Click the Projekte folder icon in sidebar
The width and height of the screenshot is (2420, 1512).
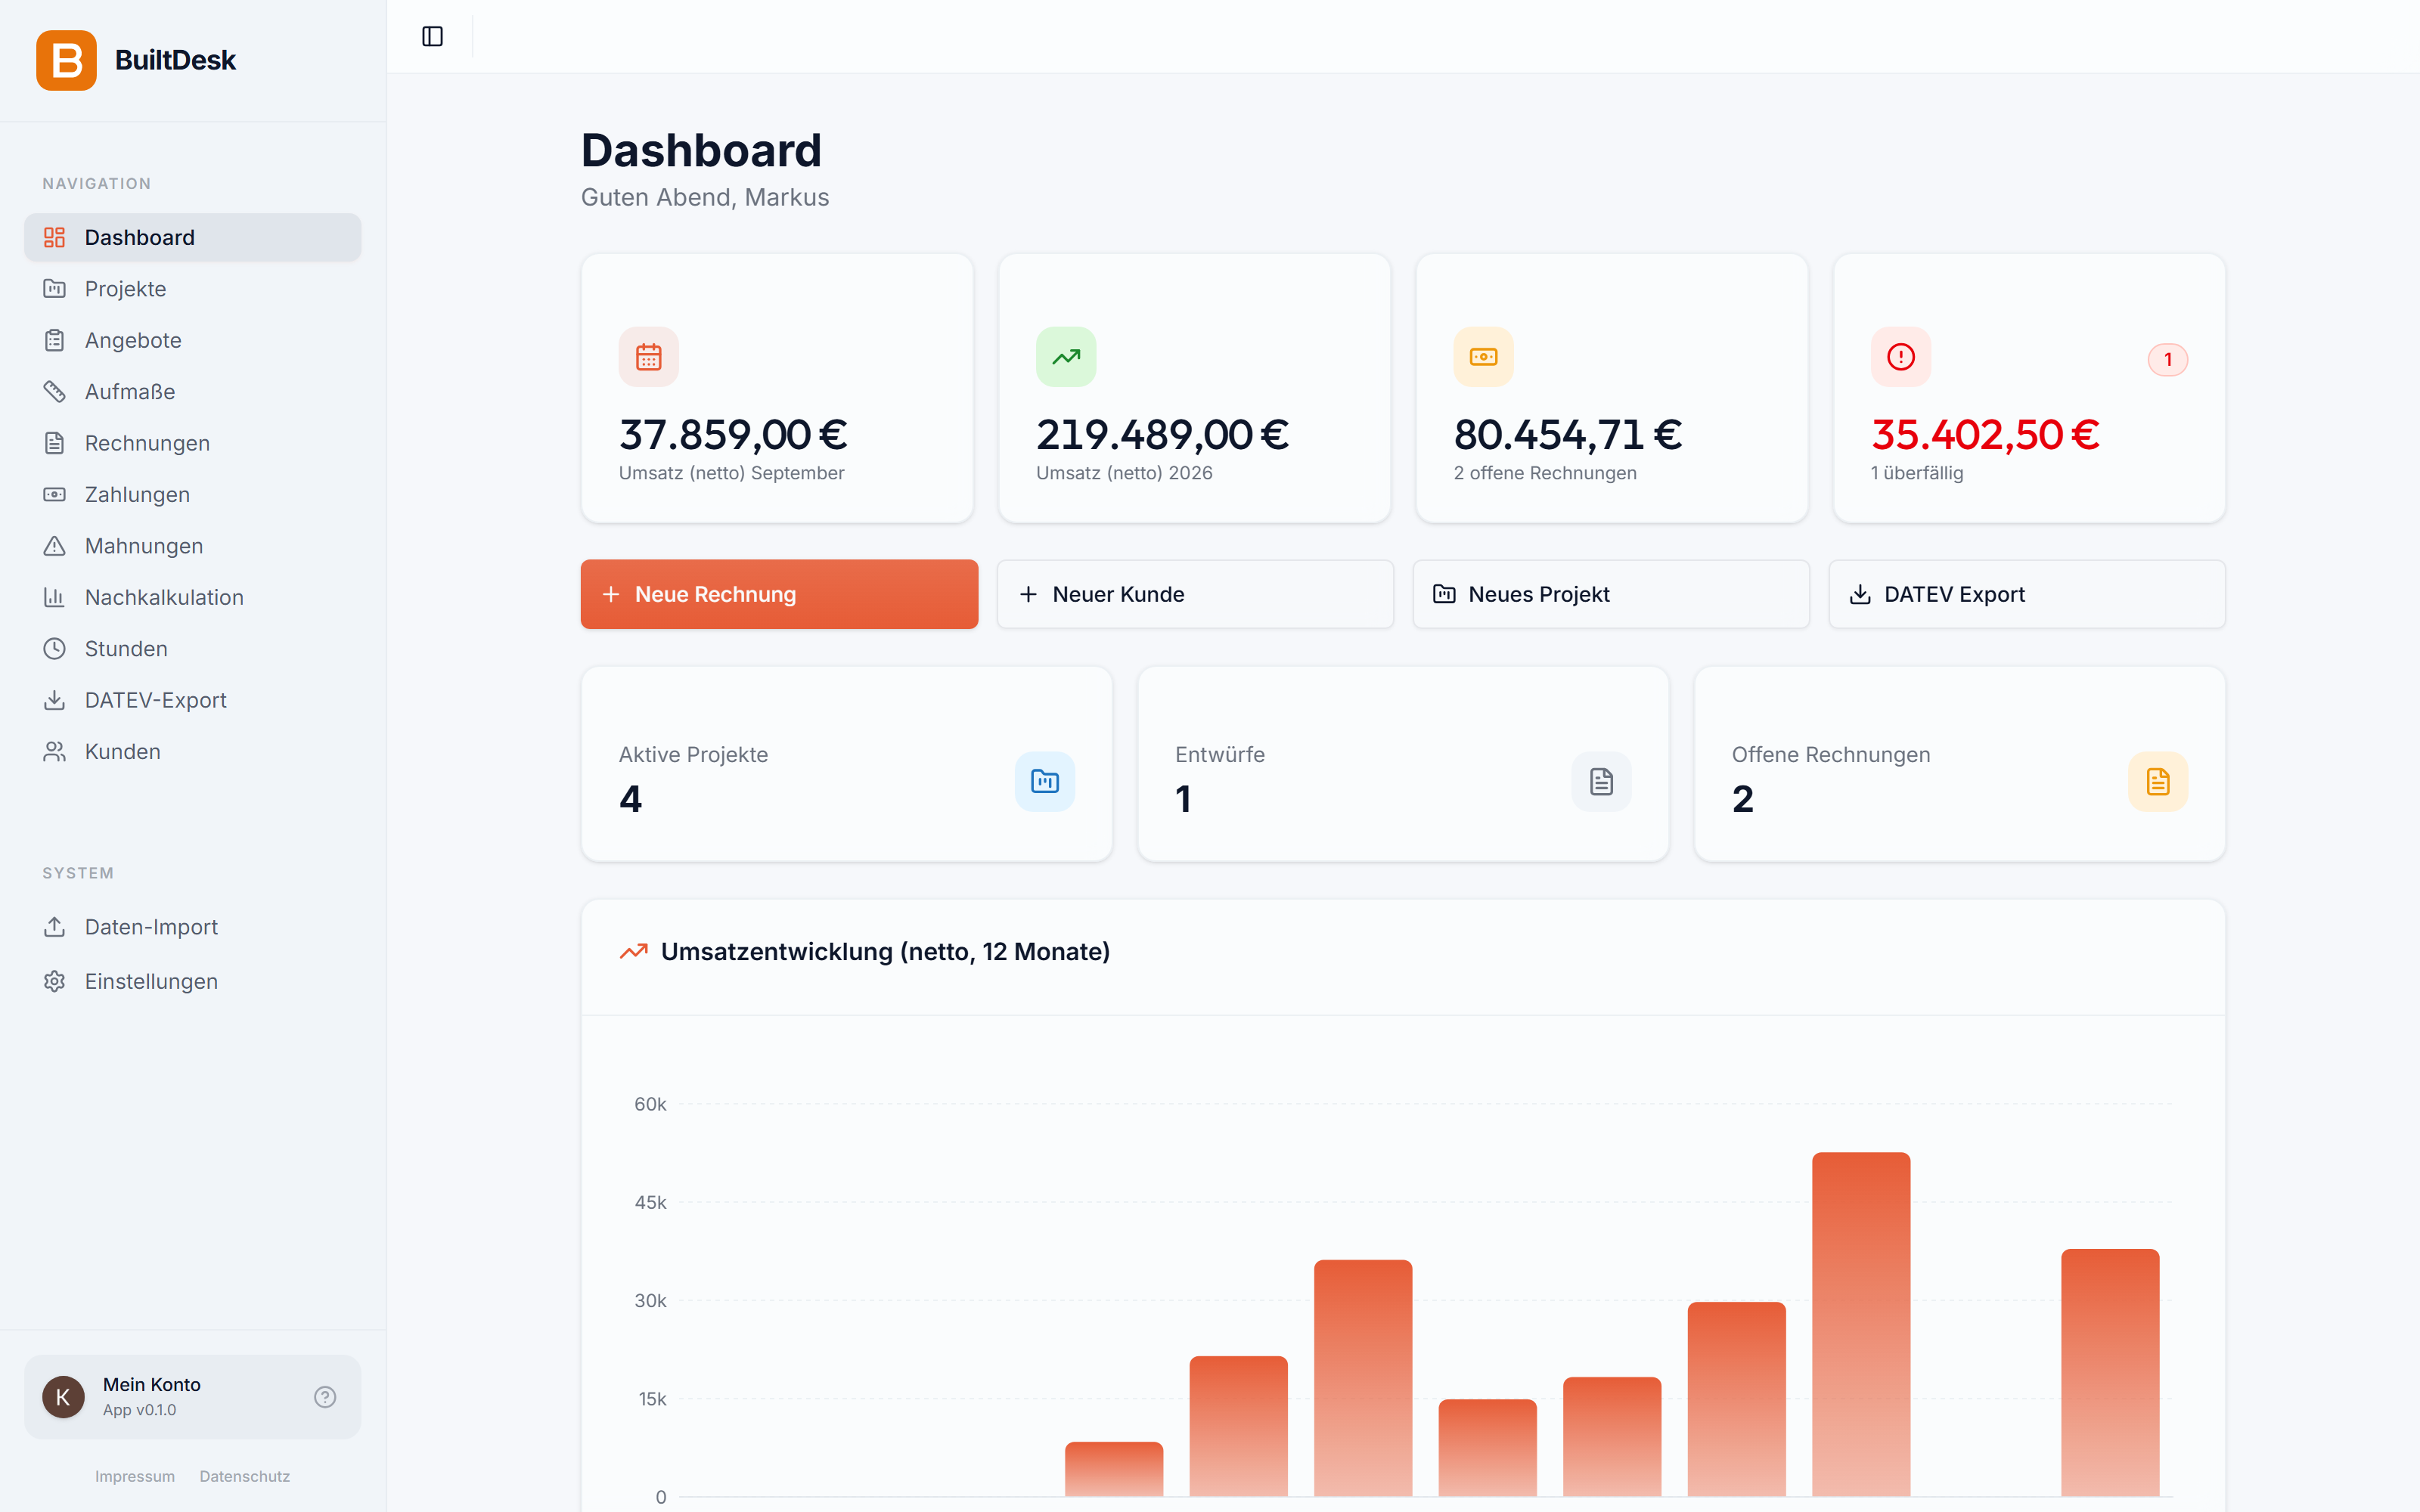click(54, 289)
